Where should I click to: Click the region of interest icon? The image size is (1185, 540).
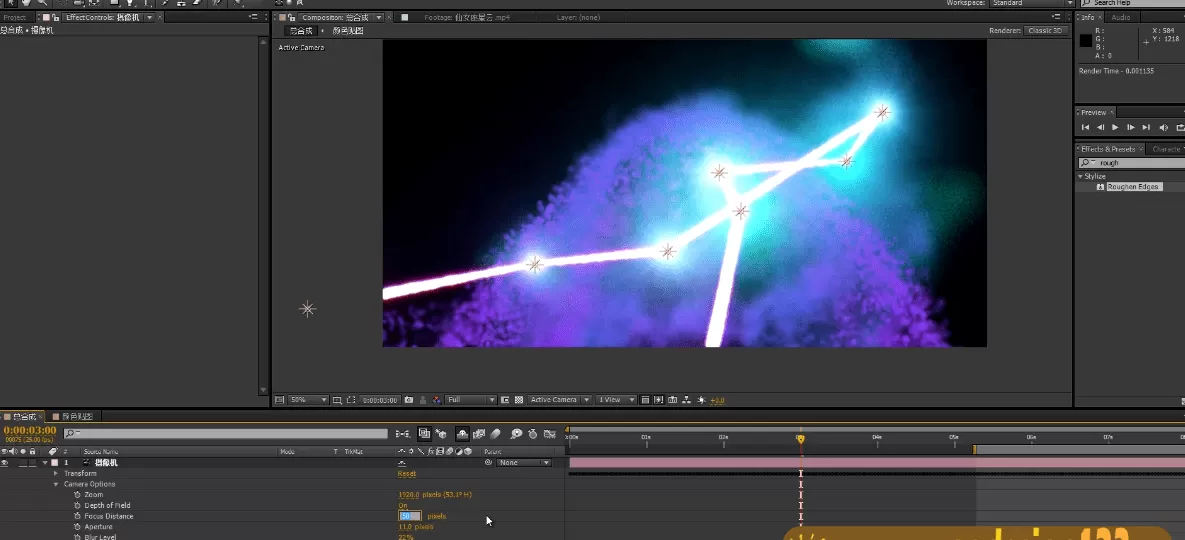click(x=505, y=400)
